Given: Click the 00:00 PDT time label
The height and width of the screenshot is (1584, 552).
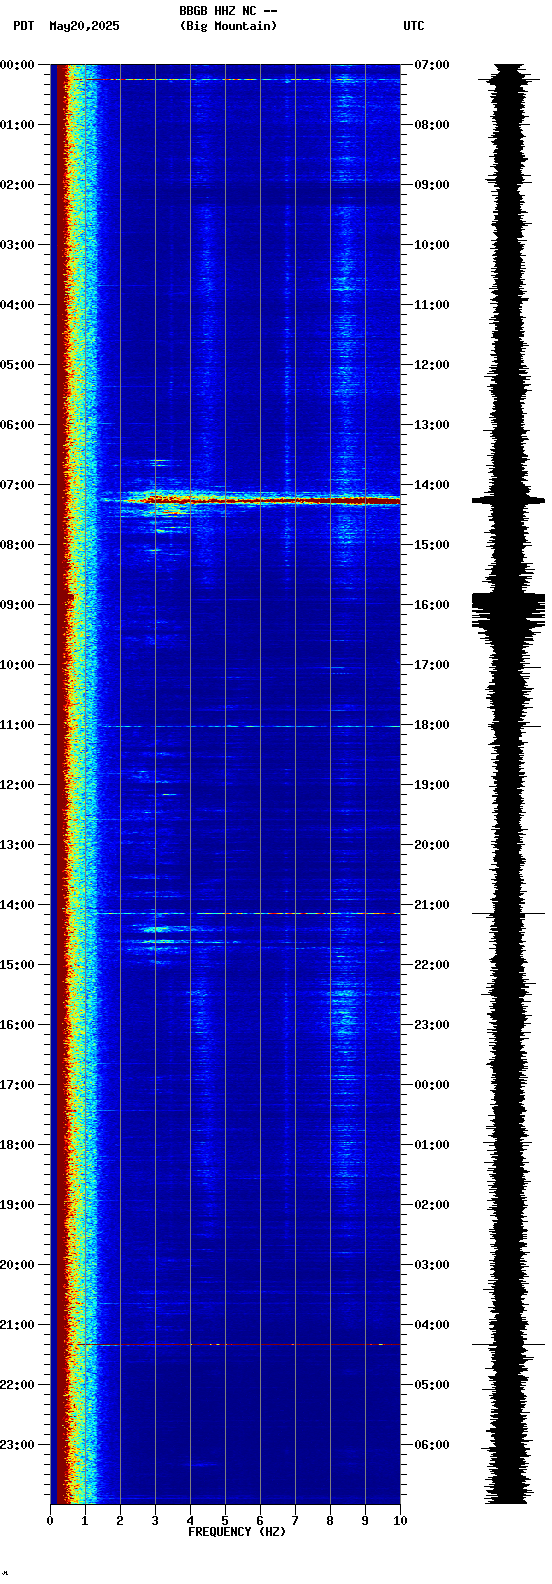Looking at the screenshot, I should click(17, 65).
